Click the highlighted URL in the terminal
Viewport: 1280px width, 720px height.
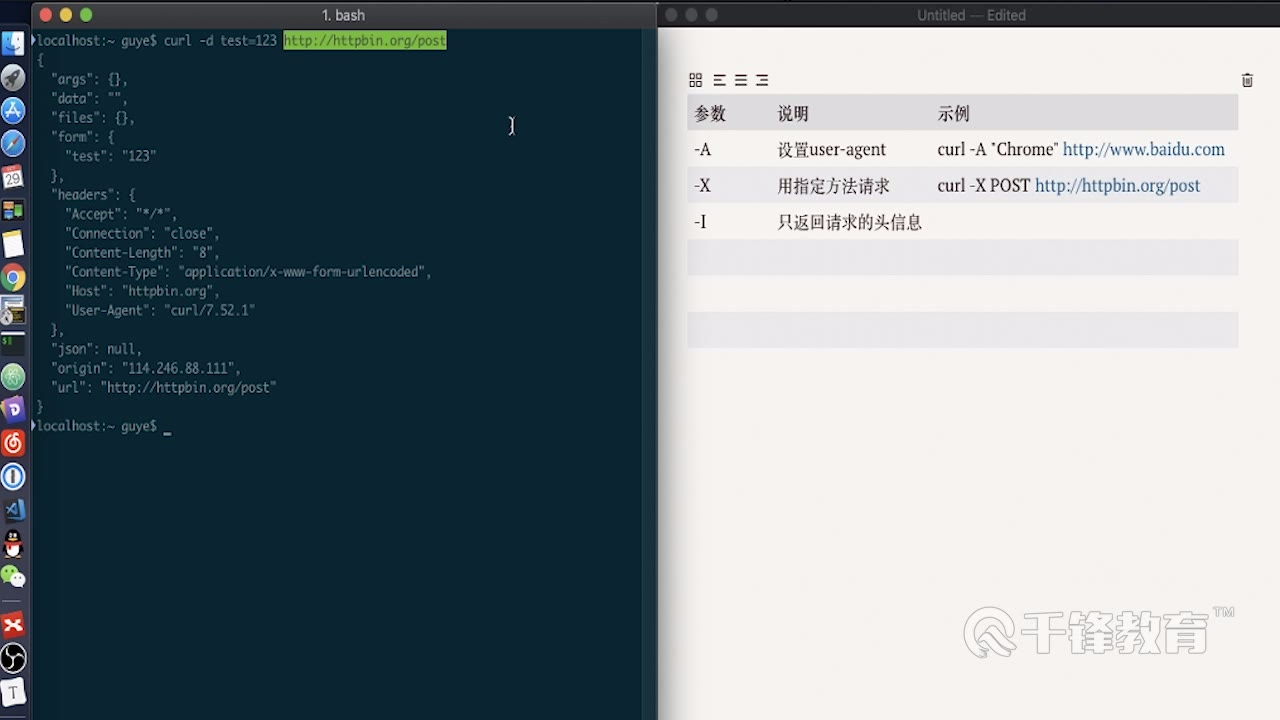click(x=365, y=40)
